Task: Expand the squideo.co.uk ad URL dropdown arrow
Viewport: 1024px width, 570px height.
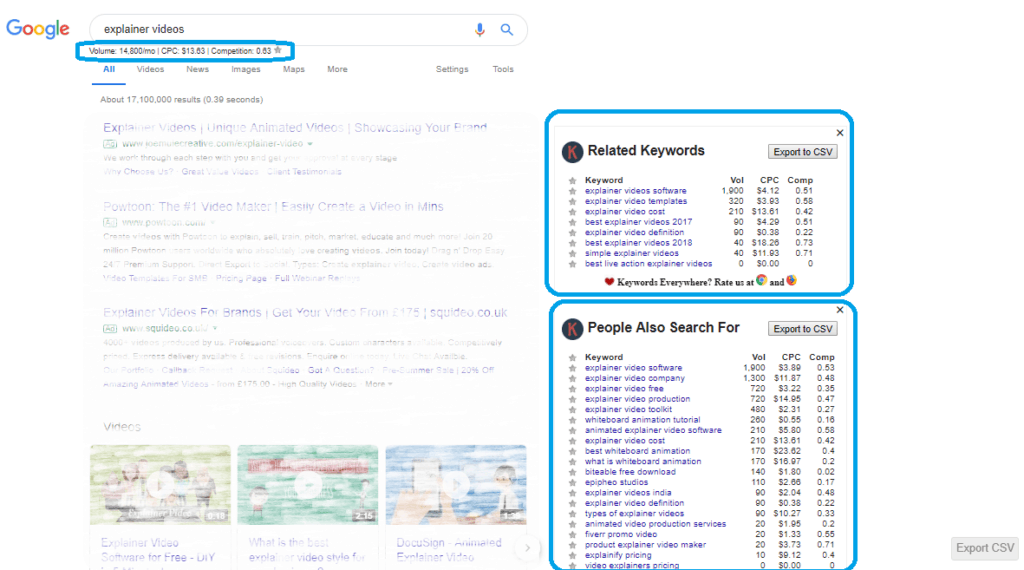Action: click(215, 328)
